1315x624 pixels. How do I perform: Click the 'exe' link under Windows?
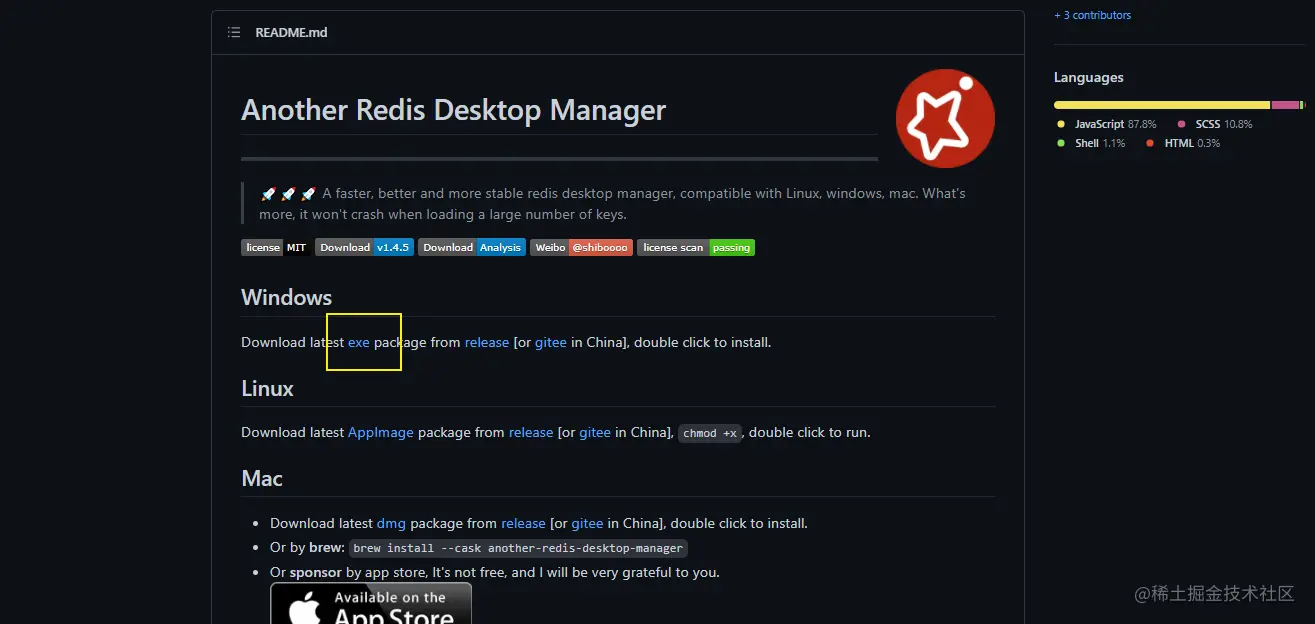(x=359, y=342)
